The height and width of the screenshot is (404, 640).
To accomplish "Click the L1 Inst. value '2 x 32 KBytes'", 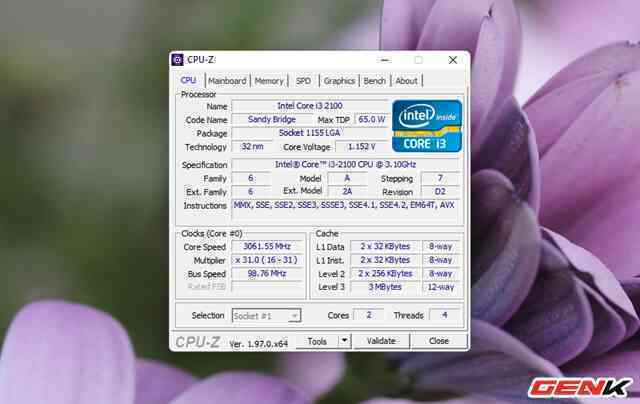I will (385, 260).
